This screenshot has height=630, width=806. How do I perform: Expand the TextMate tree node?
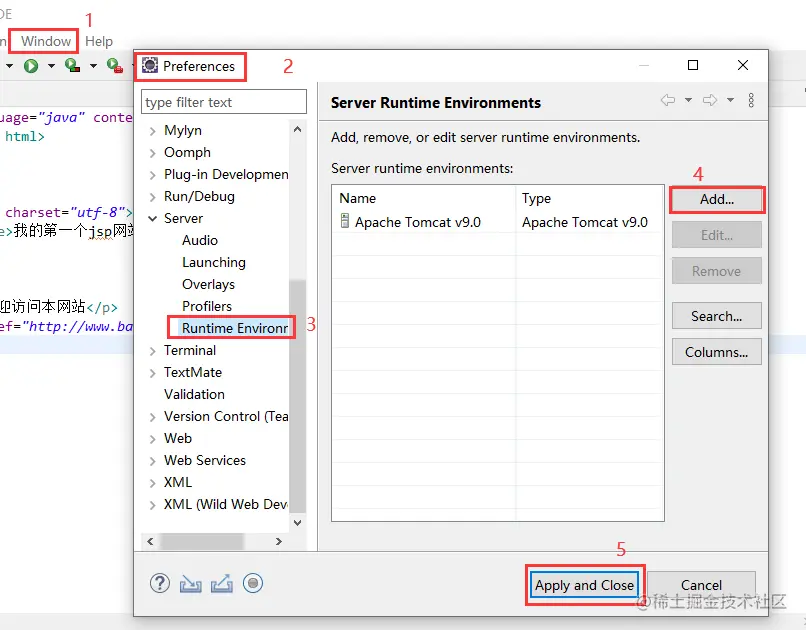coord(152,374)
